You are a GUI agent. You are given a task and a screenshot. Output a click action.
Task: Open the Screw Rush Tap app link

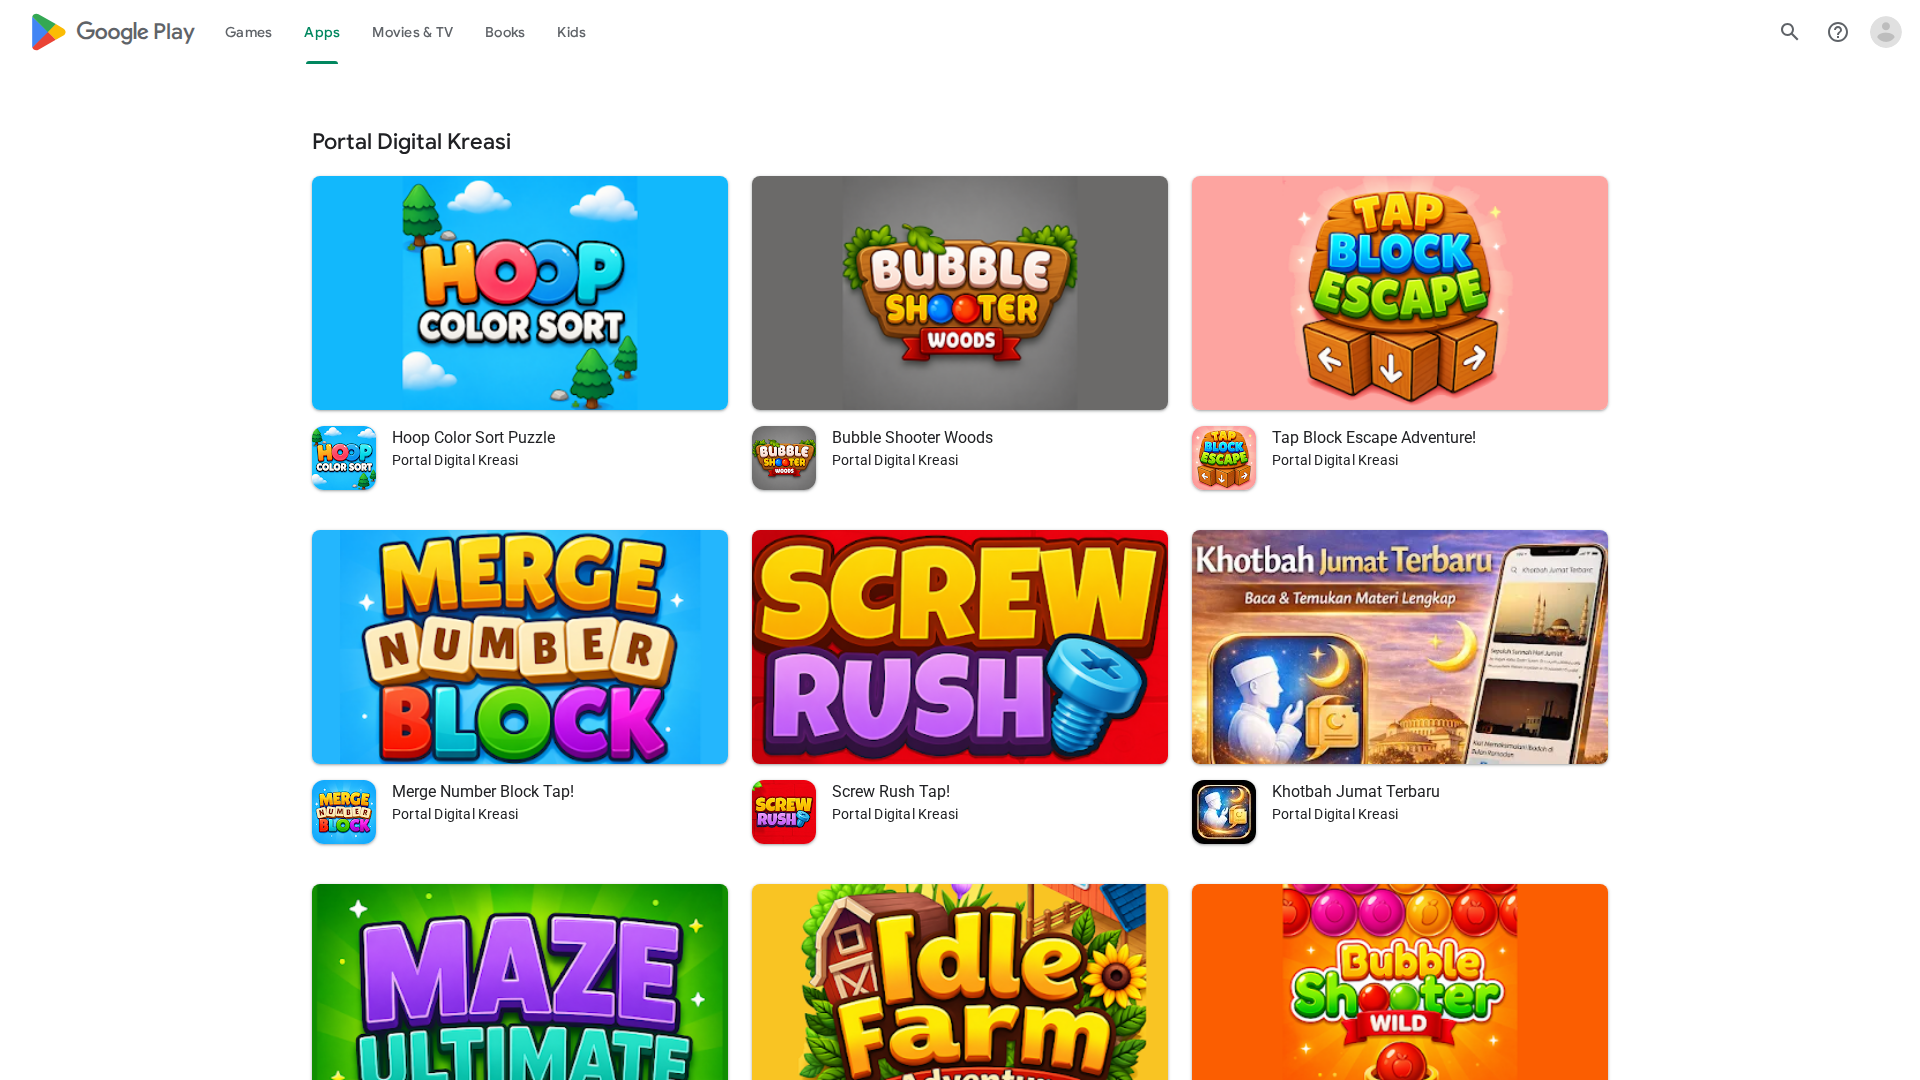(890, 791)
